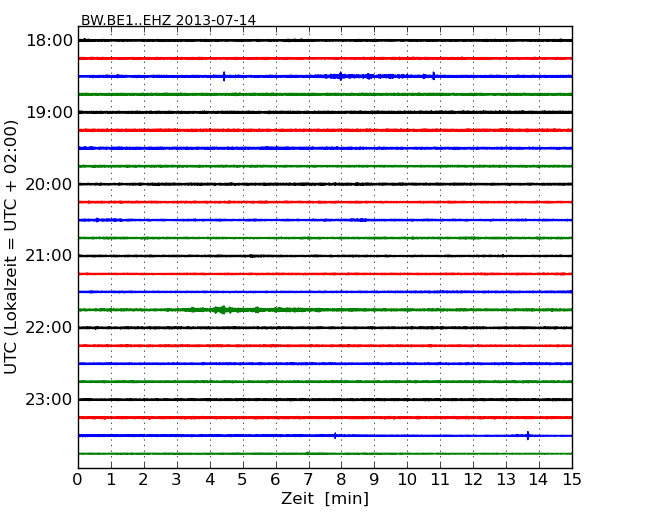
Task: Click the green trace burst above the 22:00 line
Action: point(222,310)
